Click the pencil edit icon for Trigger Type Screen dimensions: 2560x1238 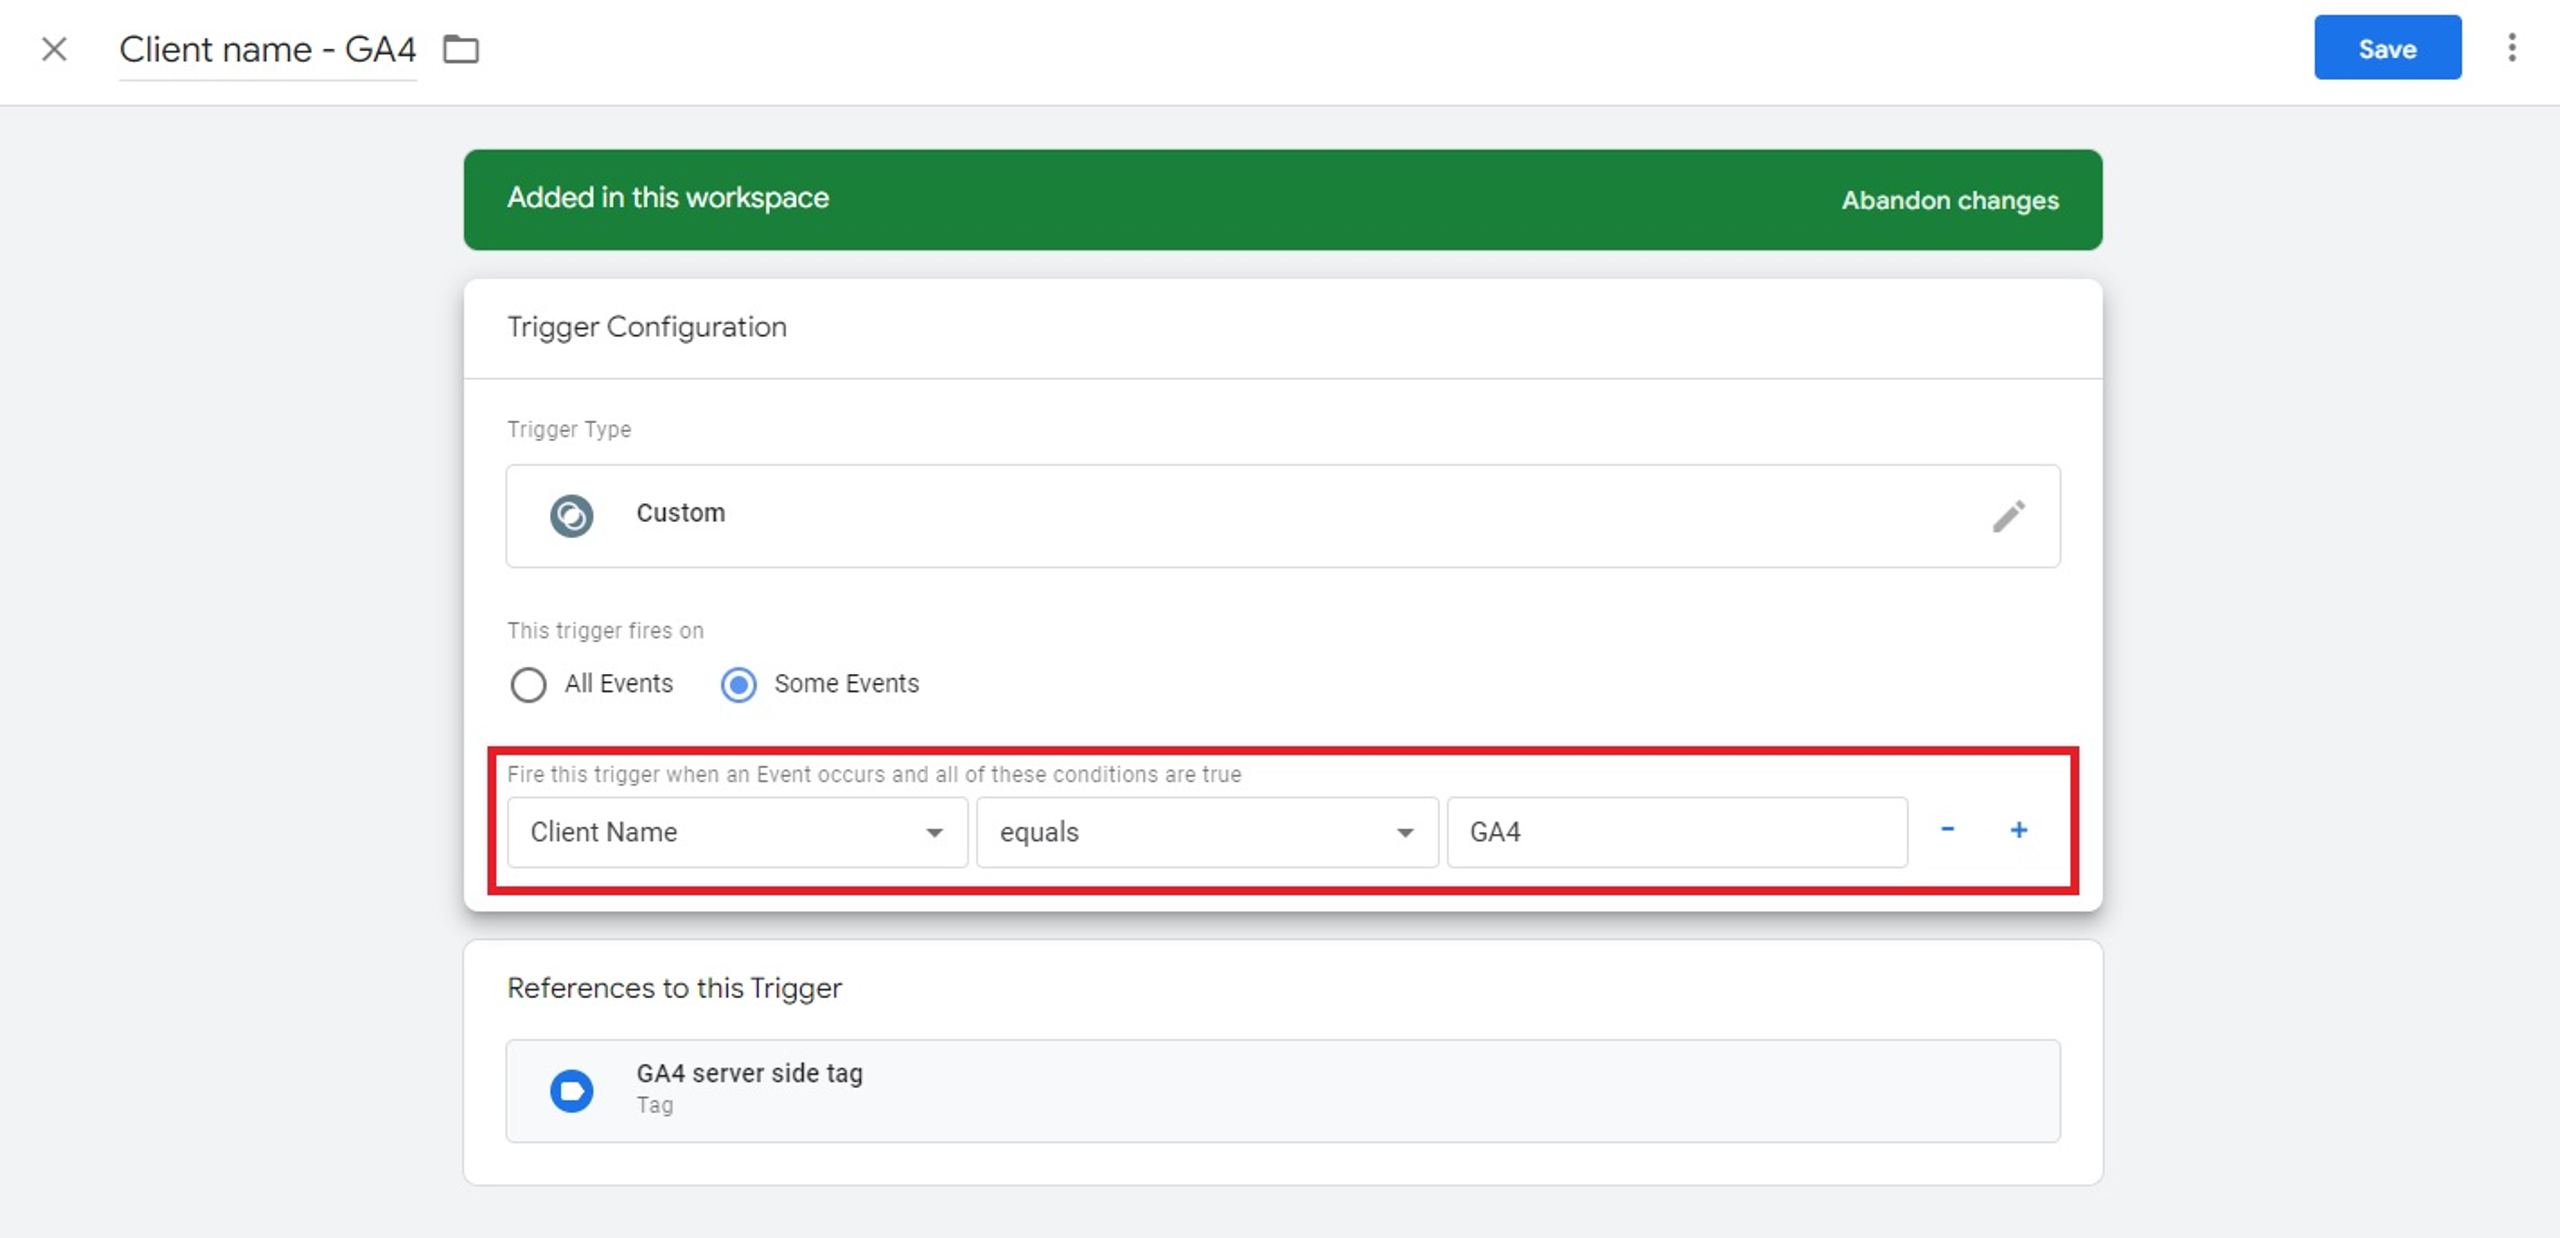pyautogui.click(x=2008, y=516)
